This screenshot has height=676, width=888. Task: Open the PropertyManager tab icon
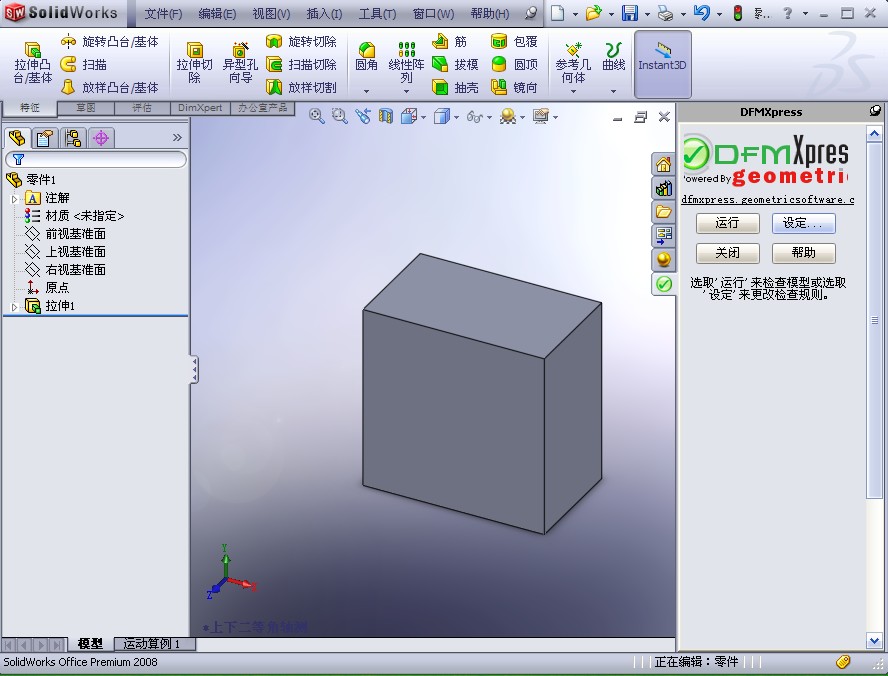(45, 138)
